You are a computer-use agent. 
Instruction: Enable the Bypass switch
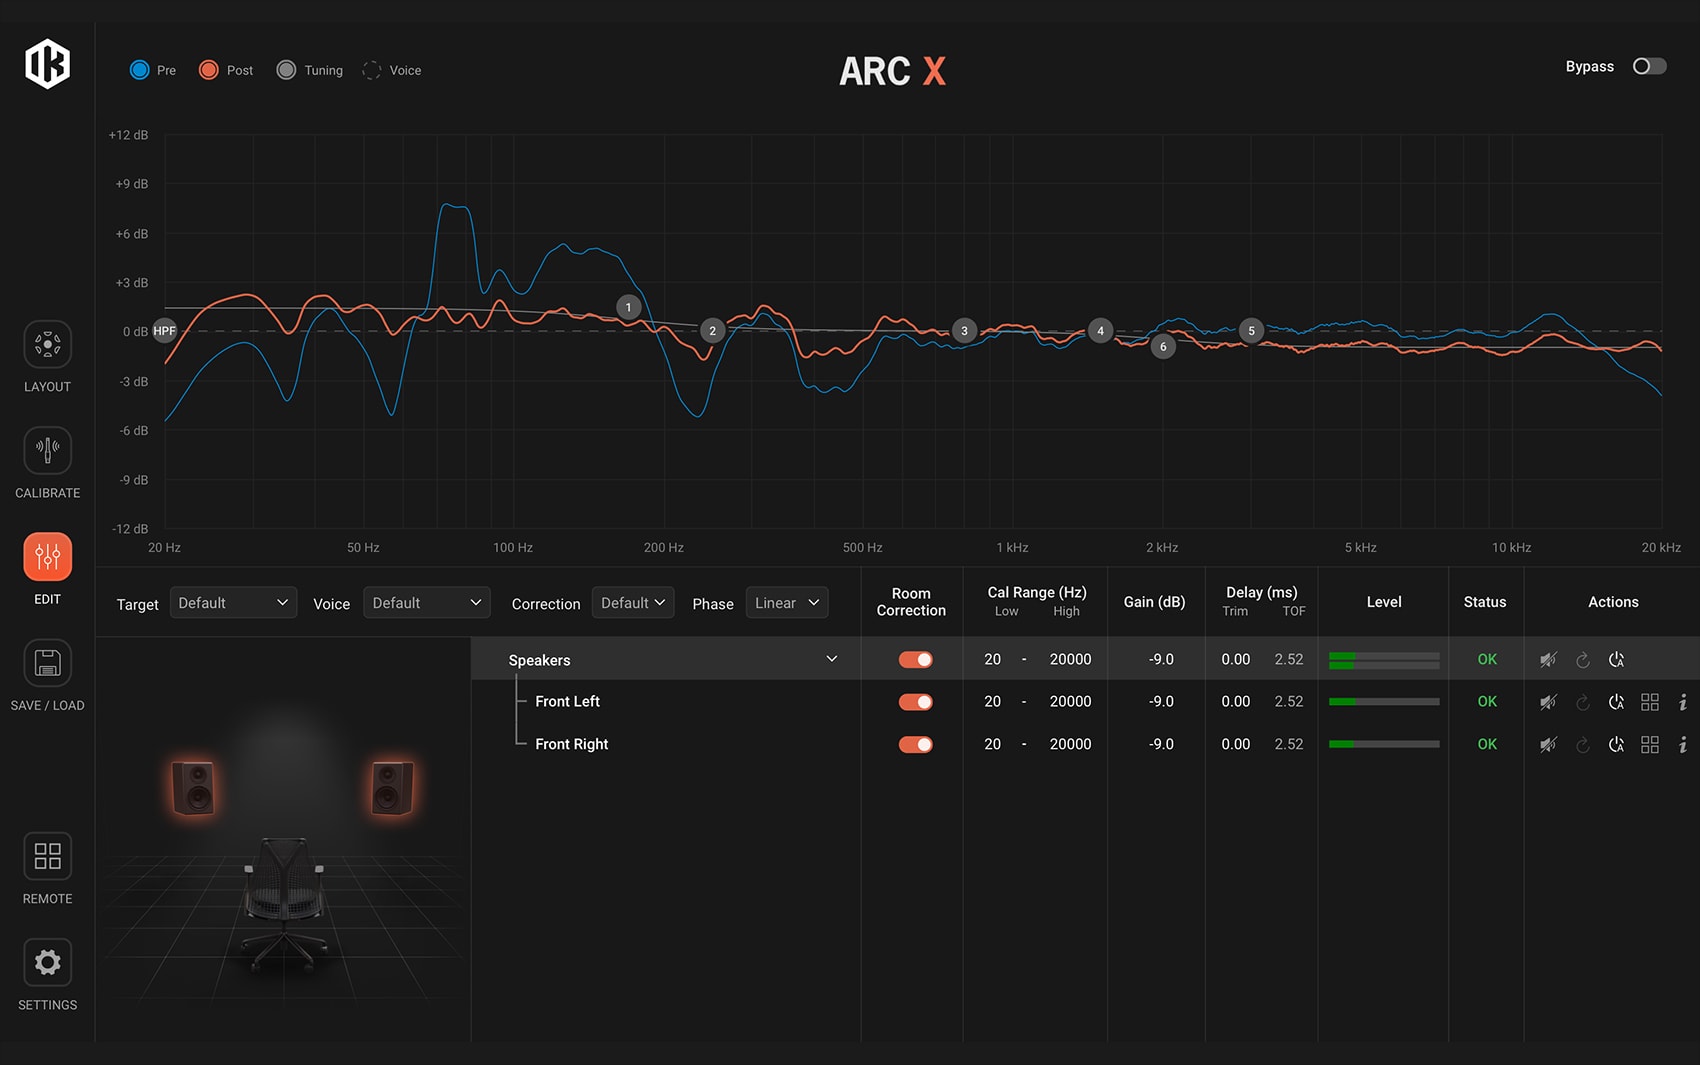point(1648,66)
